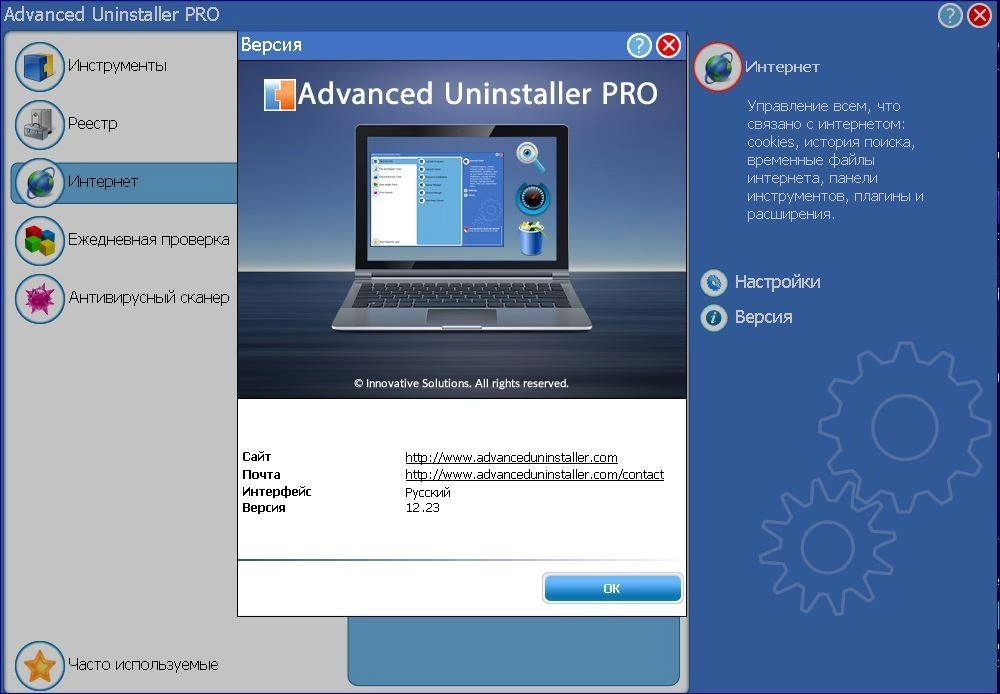The width and height of the screenshot is (1000, 694).
Task: Click the laptop splash image
Action: click(462, 227)
